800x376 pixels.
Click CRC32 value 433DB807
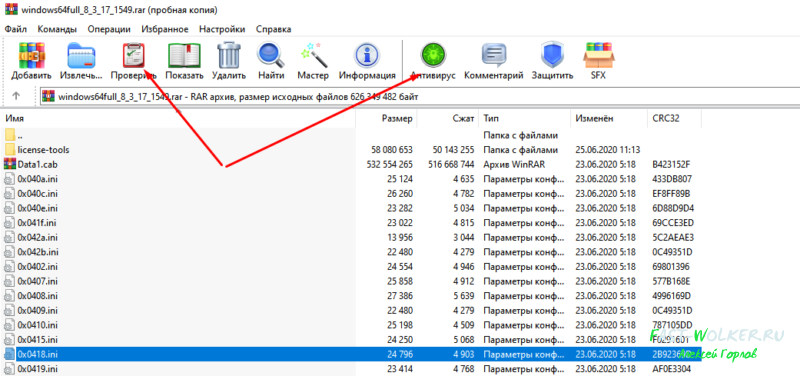click(x=673, y=179)
